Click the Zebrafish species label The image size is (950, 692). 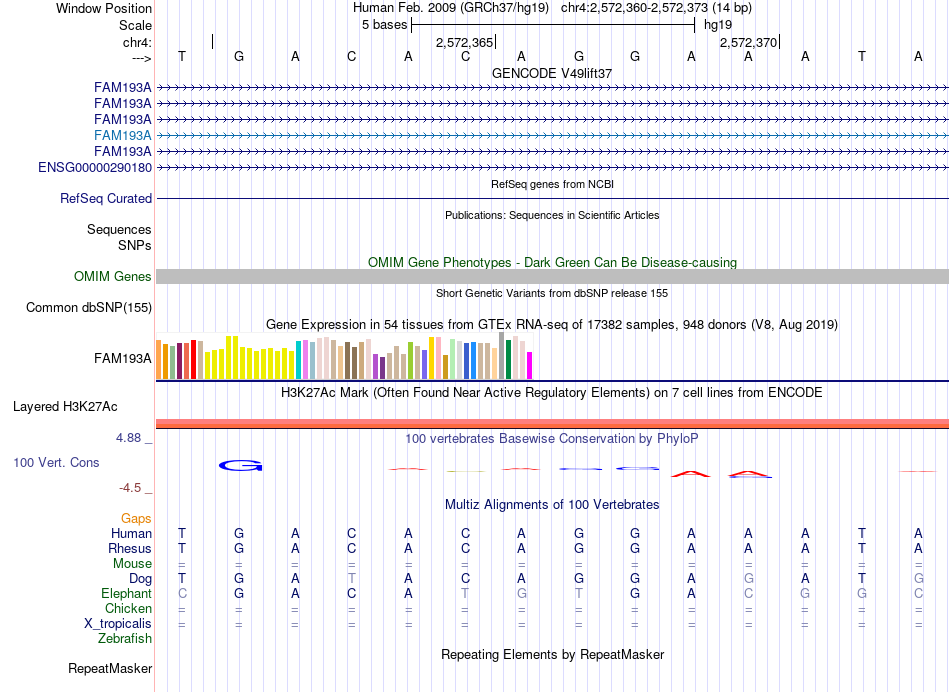point(125,638)
